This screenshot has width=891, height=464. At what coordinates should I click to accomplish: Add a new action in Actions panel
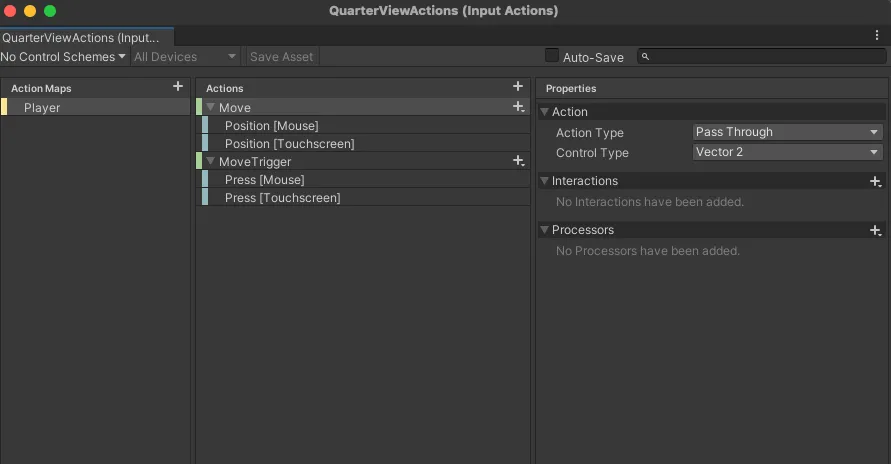click(x=518, y=86)
